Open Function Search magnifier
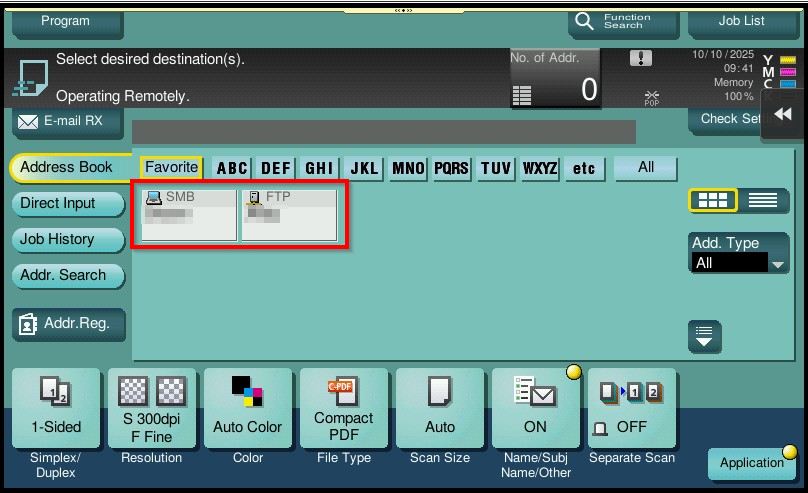808x493 pixels. point(622,21)
